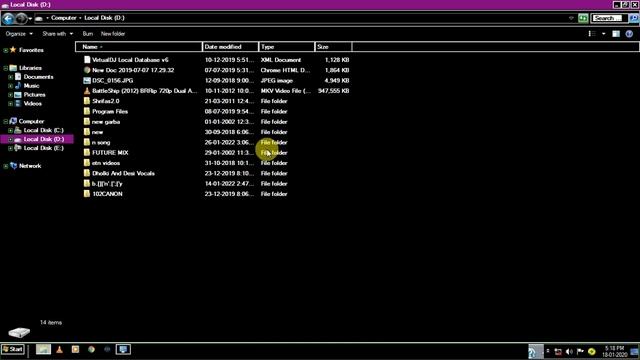This screenshot has width=640, height=360.
Task: Expand the Music library node
Action: pos(11,86)
